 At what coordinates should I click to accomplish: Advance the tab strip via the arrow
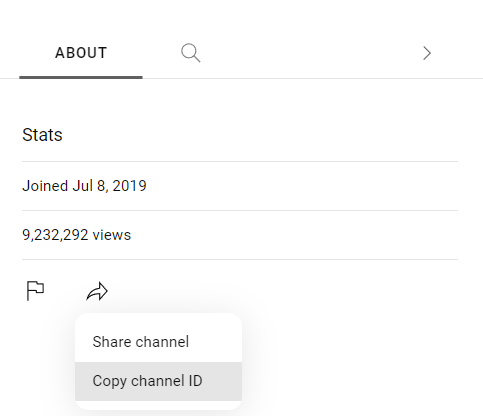click(427, 53)
